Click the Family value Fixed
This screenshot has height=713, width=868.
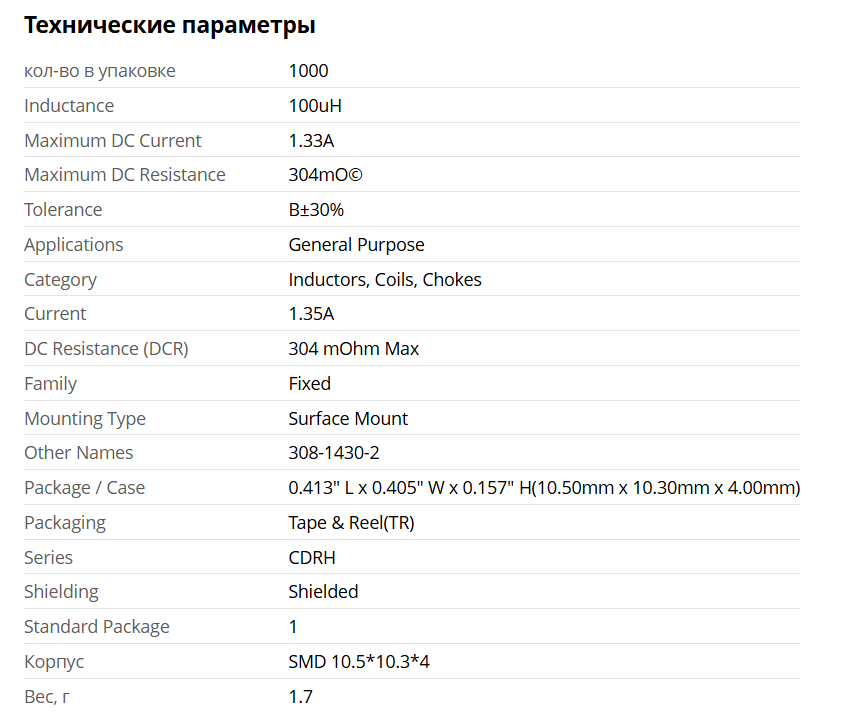point(309,384)
